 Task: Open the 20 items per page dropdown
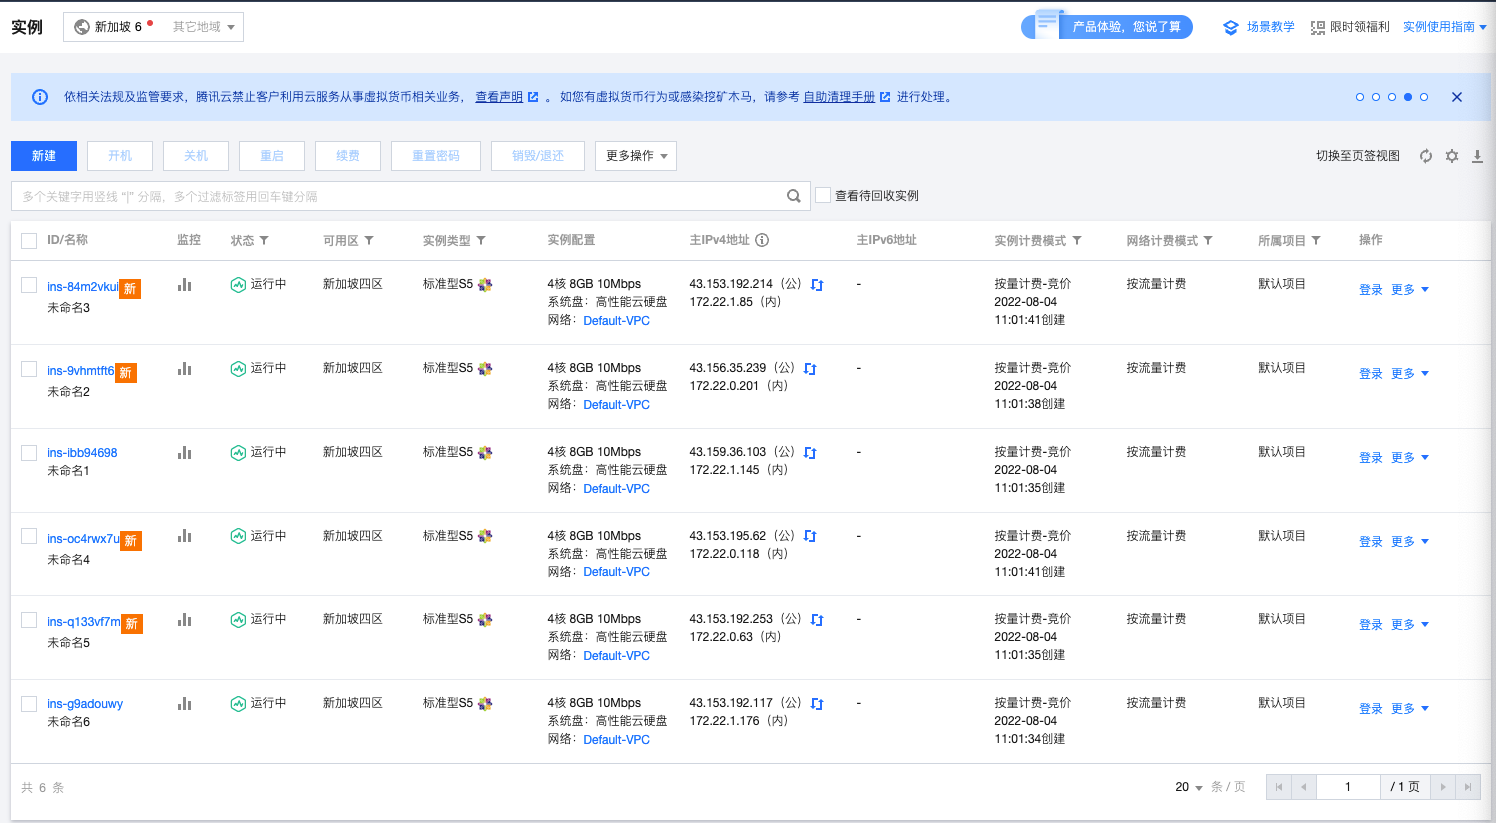tap(1189, 787)
